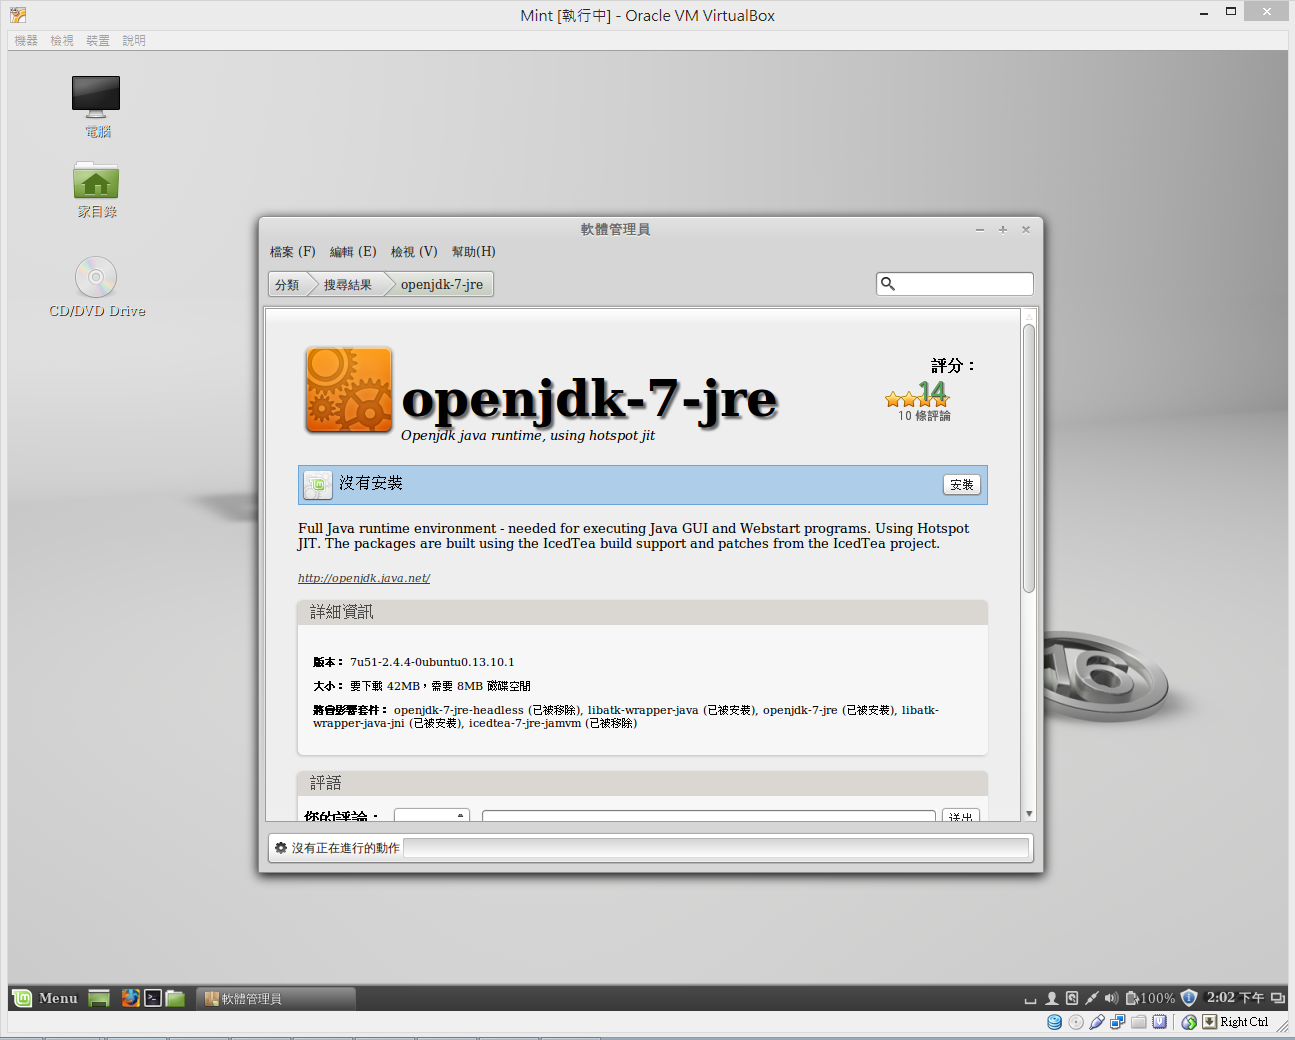Click the 沒有安裝 status label
1295x1040 pixels.
(x=371, y=483)
